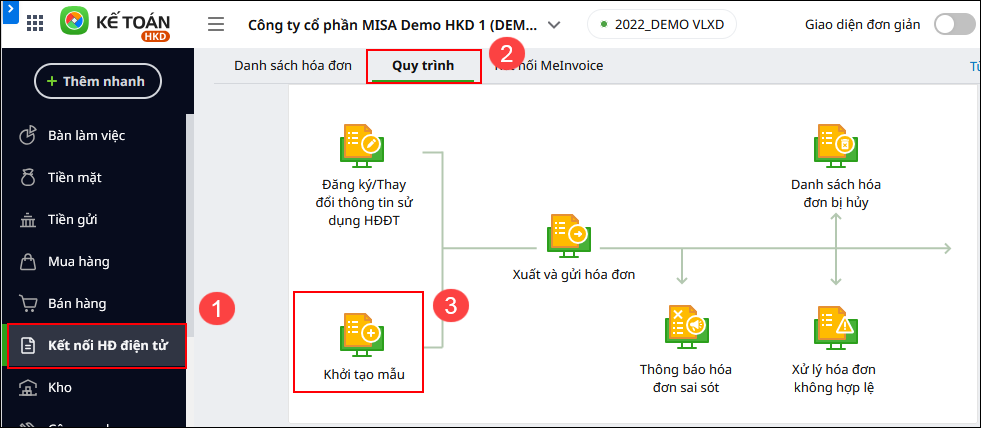The image size is (981, 428).
Task: Open Tiền mặt in sidebar
Action: tap(94, 178)
